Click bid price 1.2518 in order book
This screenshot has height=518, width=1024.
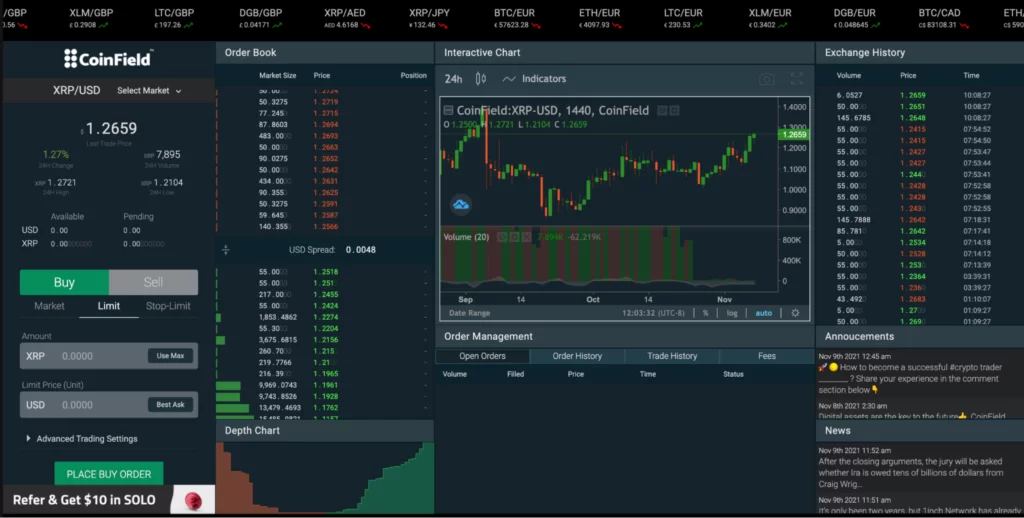[325, 272]
